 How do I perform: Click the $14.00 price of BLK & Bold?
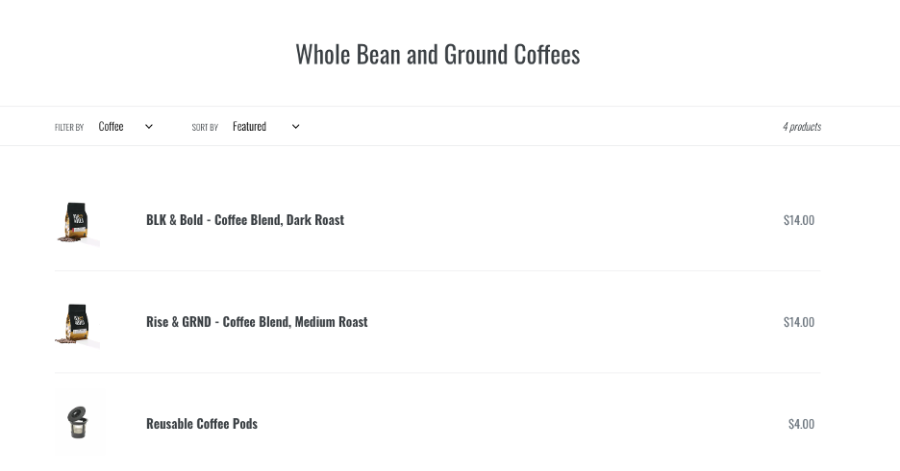pyautogui.click(x=798, y=220)
